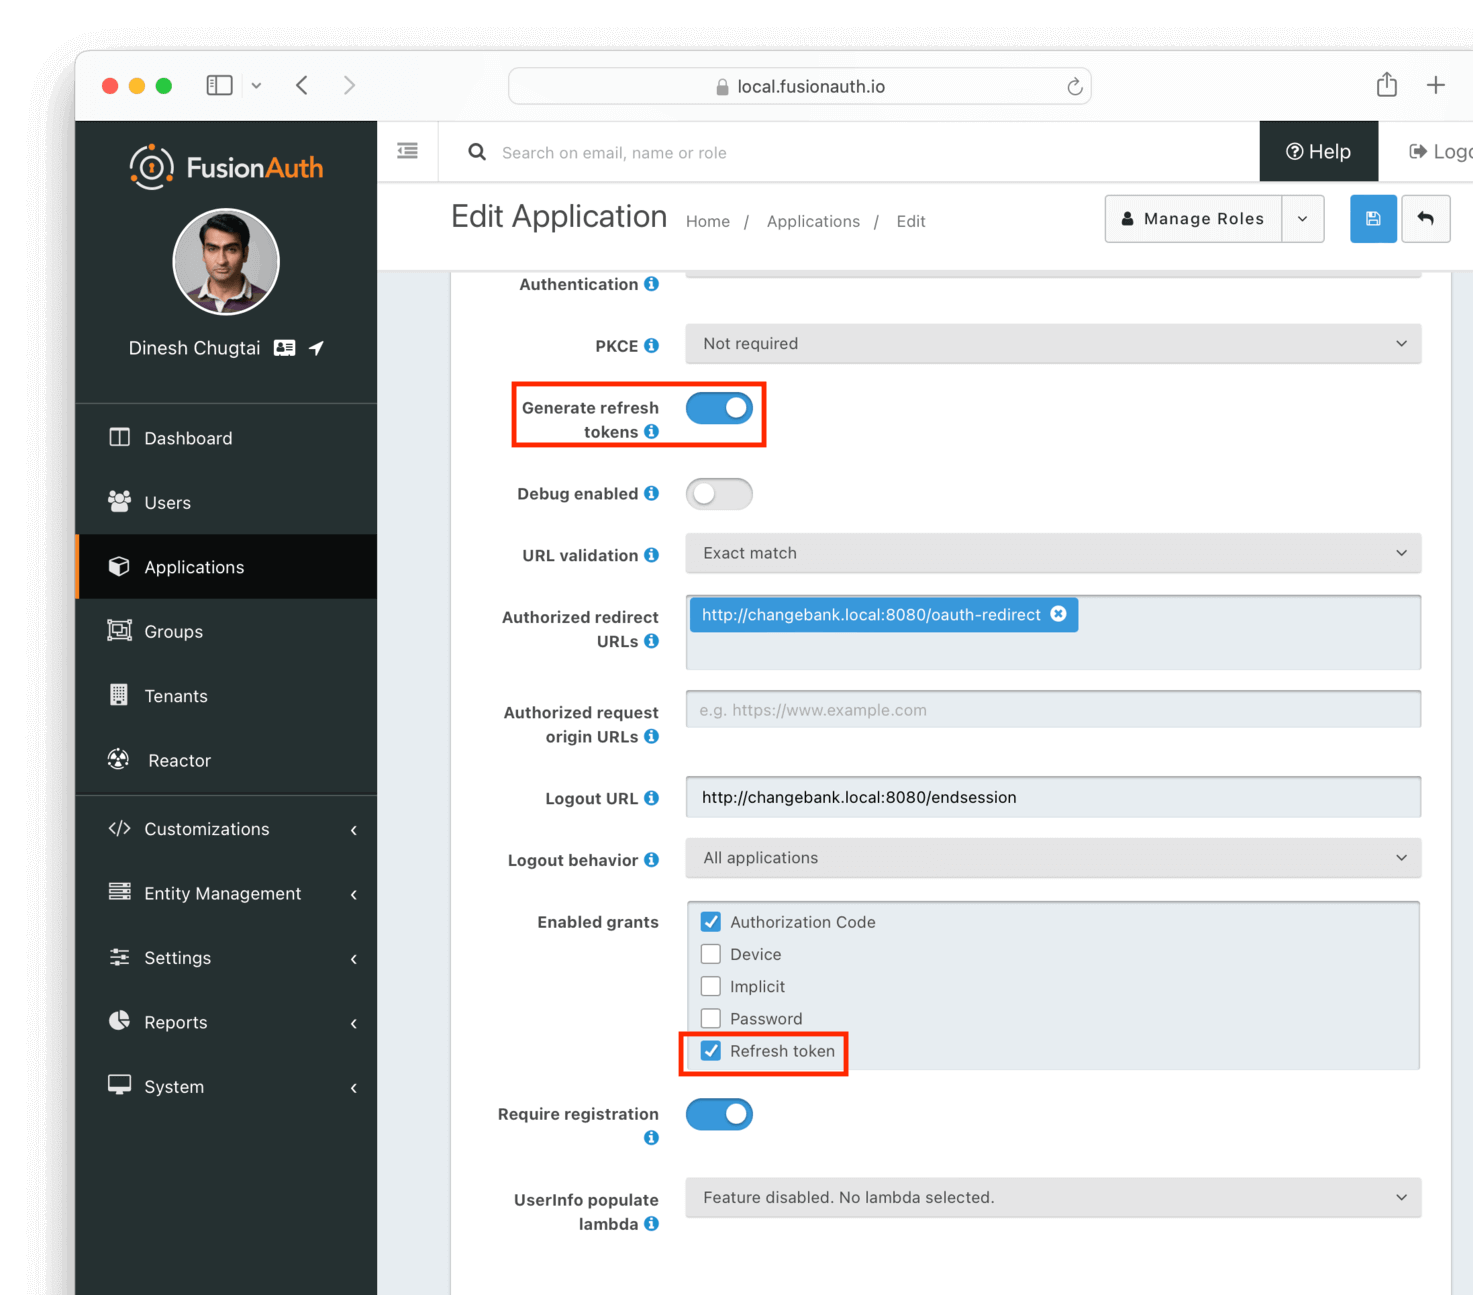Select the Tenants sidebar icon
The height and width of the screenshot is (1295, 1473).
119,695
